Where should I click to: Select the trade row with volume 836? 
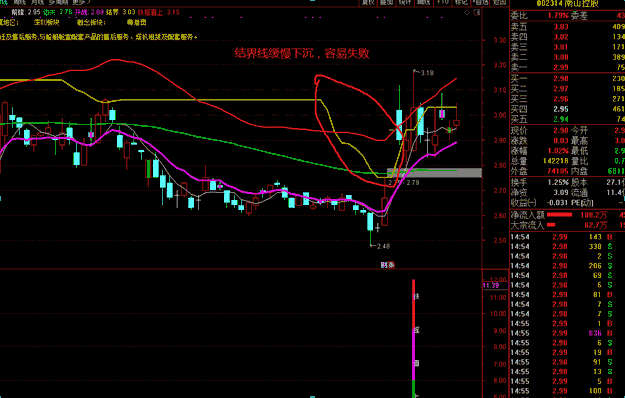click(x=568, y=333)
